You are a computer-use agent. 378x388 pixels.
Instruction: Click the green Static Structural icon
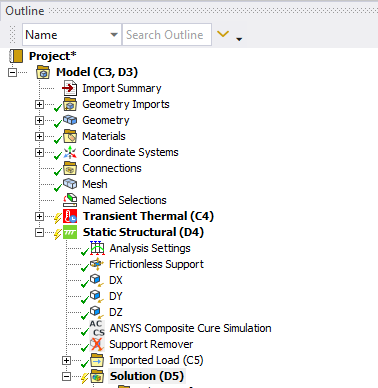[x=70, y=232]
